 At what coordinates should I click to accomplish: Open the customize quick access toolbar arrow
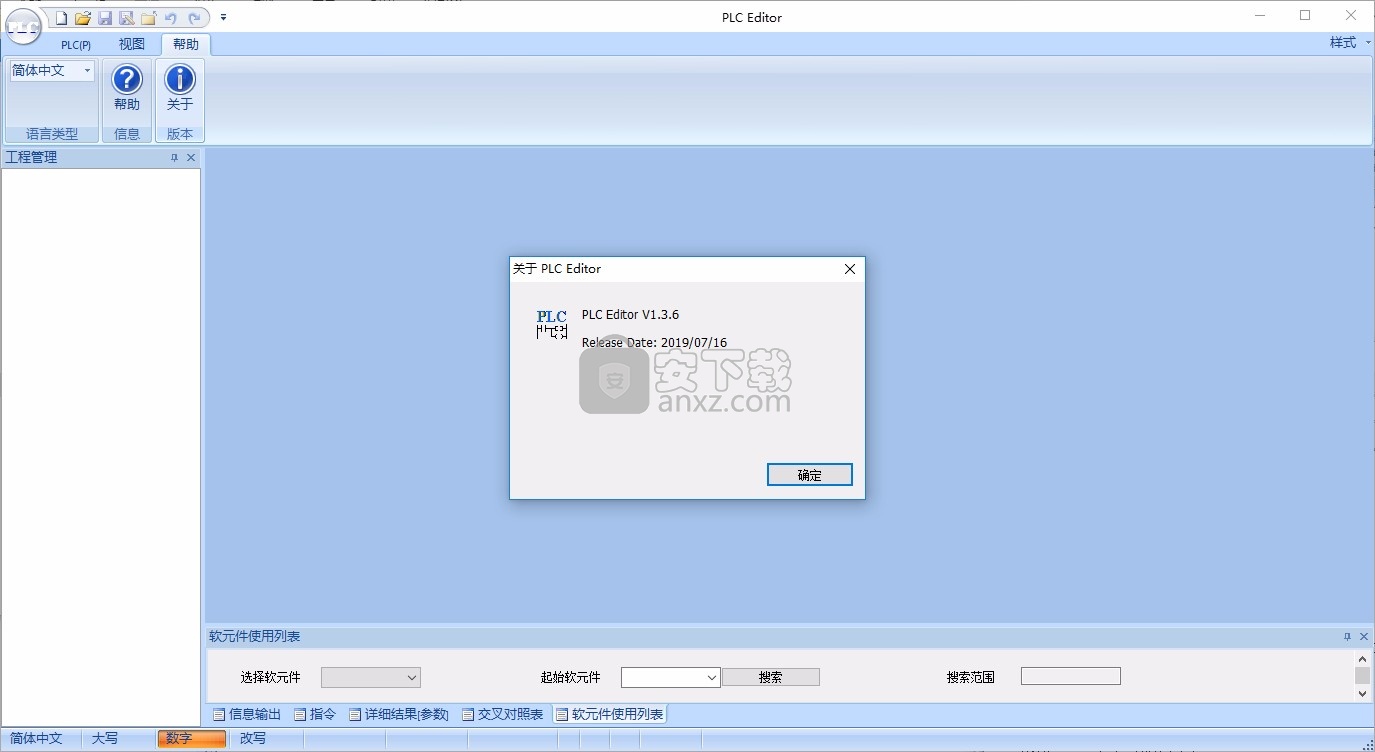224,17
